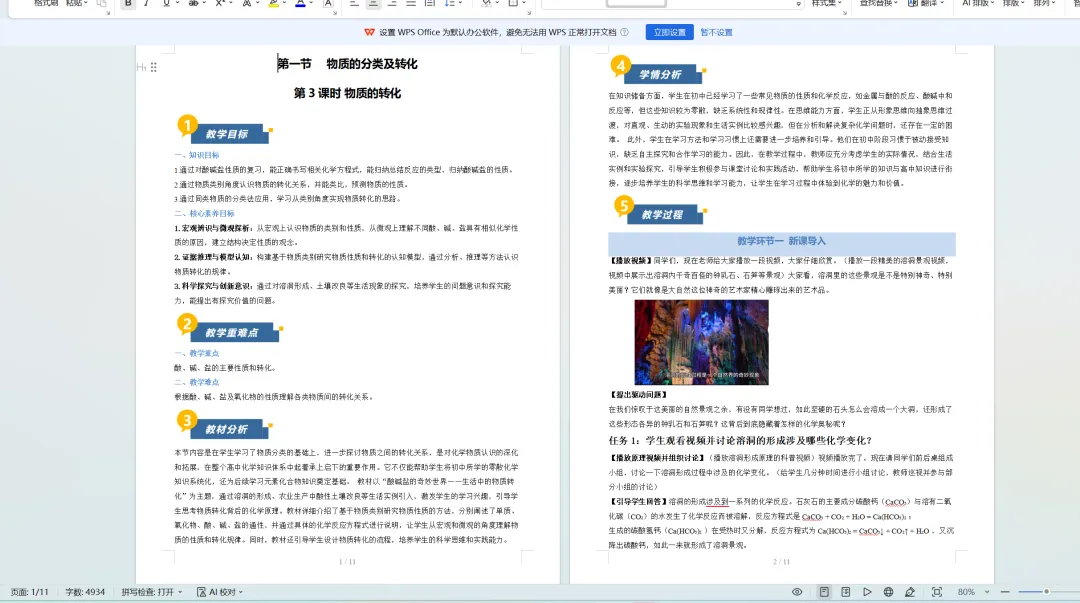The width and height of the screenshot is (1080, 603).
Task: Click the zoom out minus button
Action: (x=1005, y=592)
